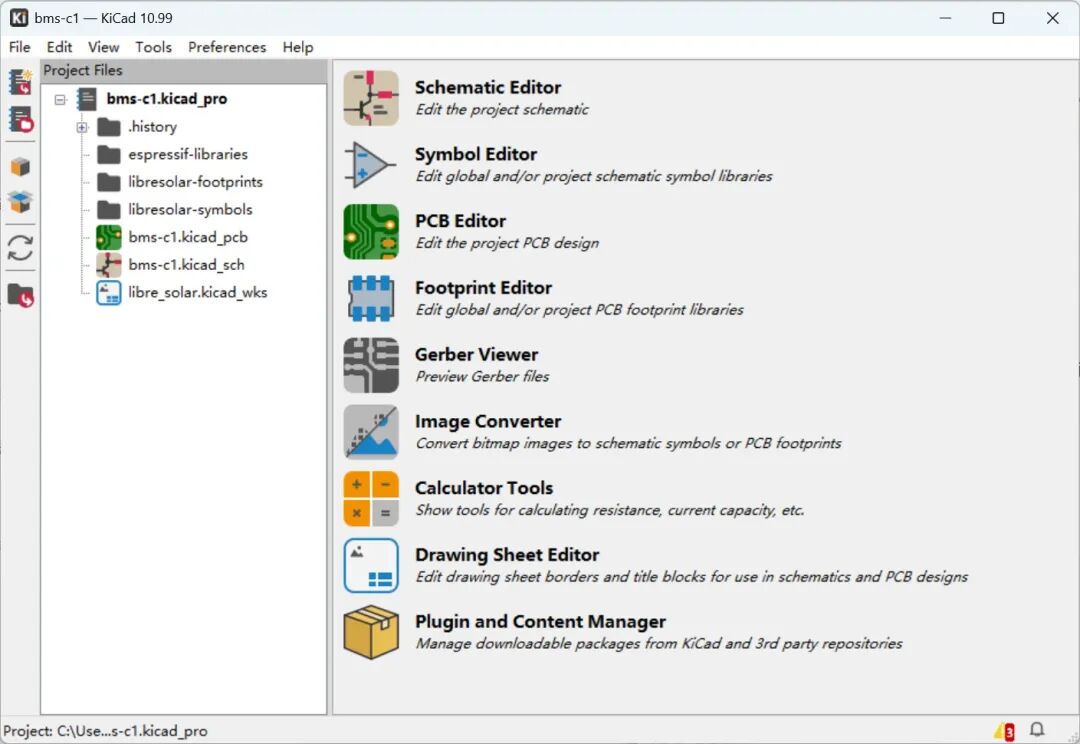
Task: Open the Footprint Editor chip icon
Action: [371, 298]
